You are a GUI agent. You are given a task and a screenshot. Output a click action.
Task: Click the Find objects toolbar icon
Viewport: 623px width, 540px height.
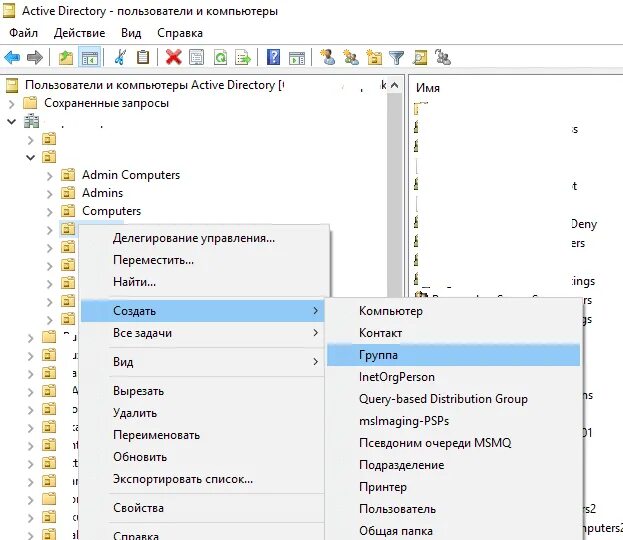(420, 58)
